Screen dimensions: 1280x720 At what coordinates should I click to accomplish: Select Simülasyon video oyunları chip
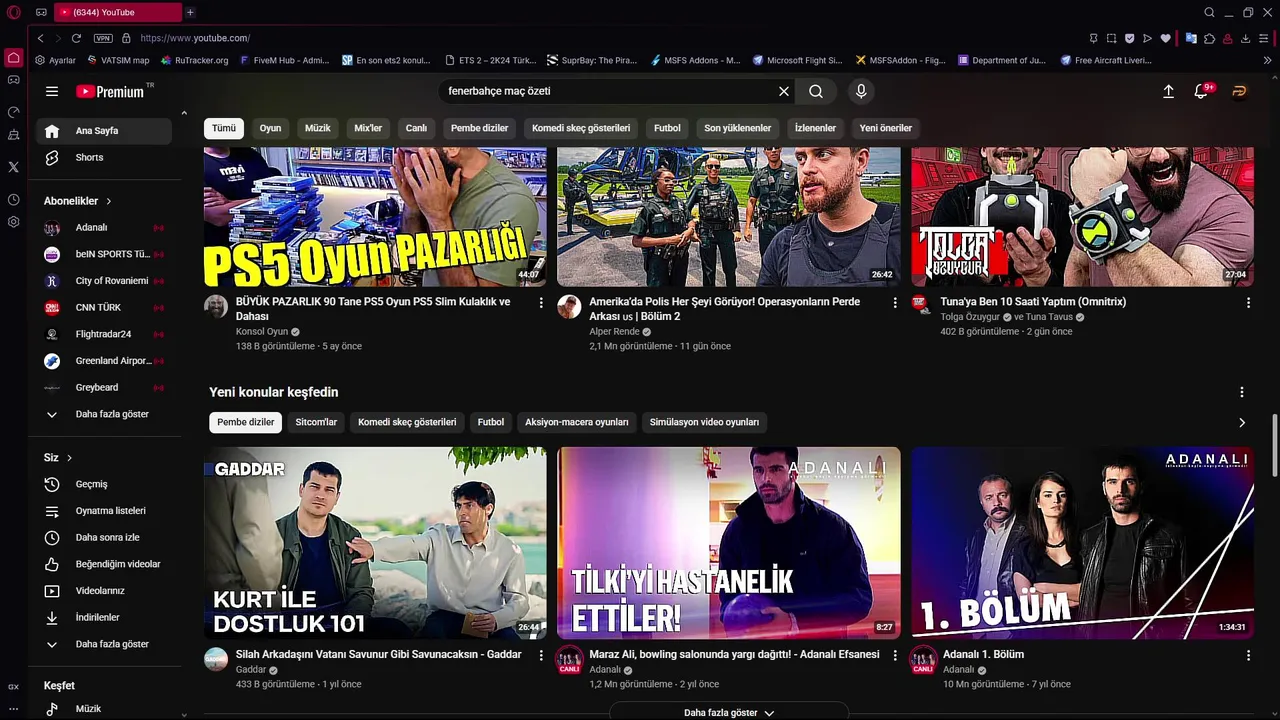pos(704,422)
